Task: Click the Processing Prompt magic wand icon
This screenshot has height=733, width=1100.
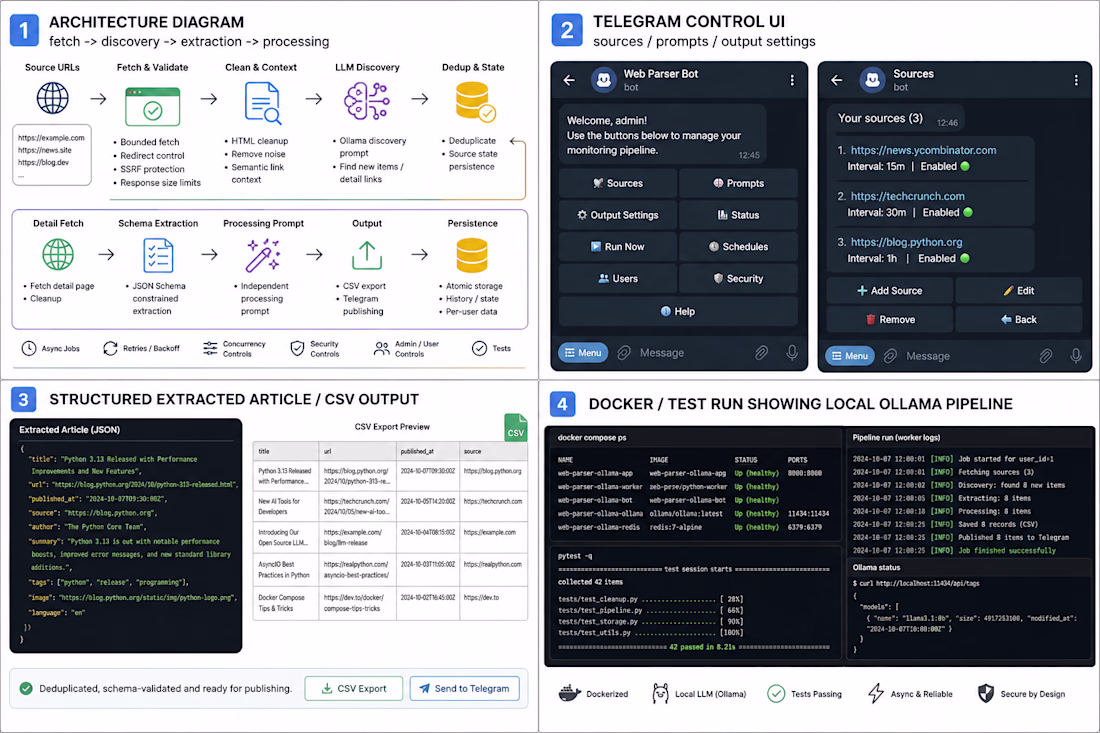Action: point(262,255)
